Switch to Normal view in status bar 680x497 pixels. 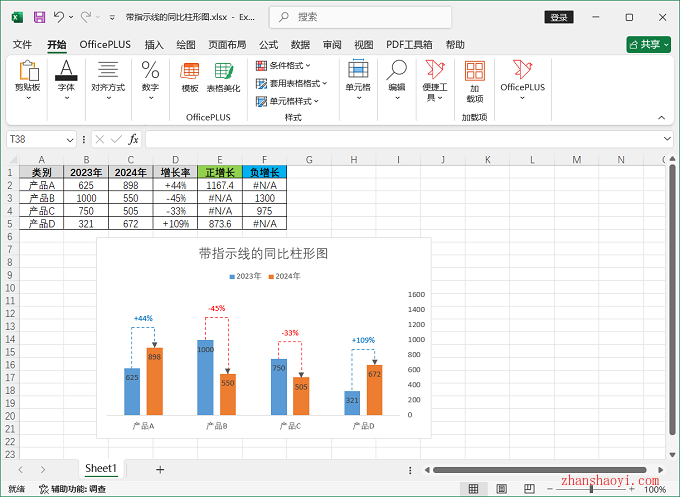[x=475, y=489]
